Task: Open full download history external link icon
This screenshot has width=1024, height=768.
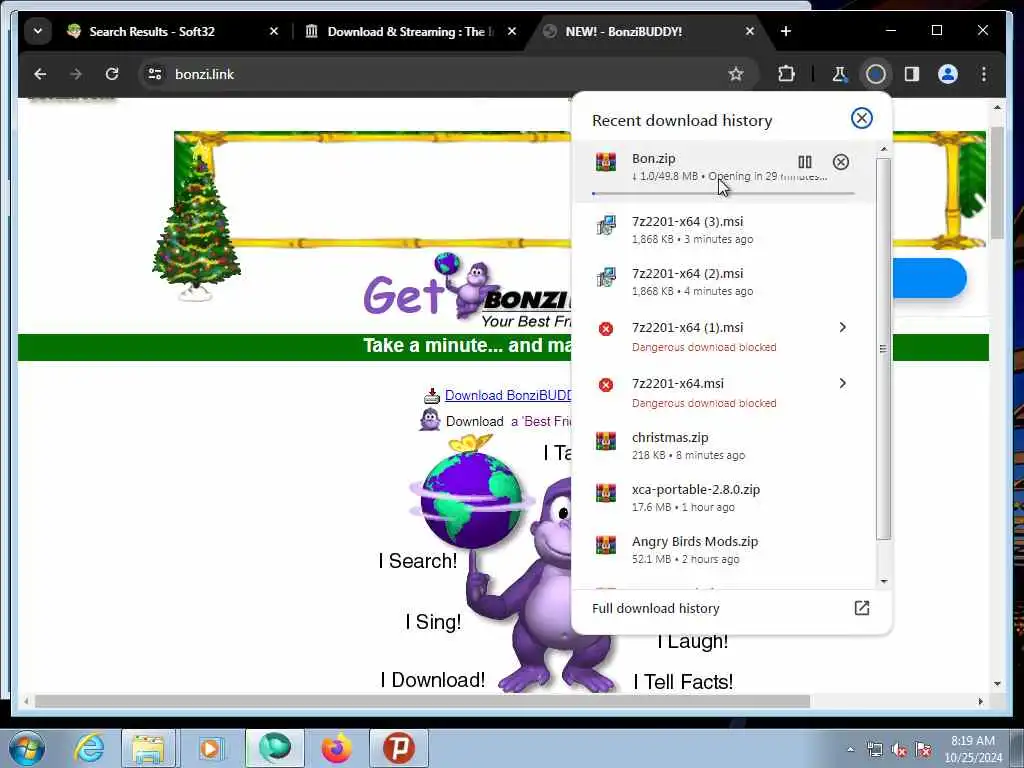Action: [861, 608]
